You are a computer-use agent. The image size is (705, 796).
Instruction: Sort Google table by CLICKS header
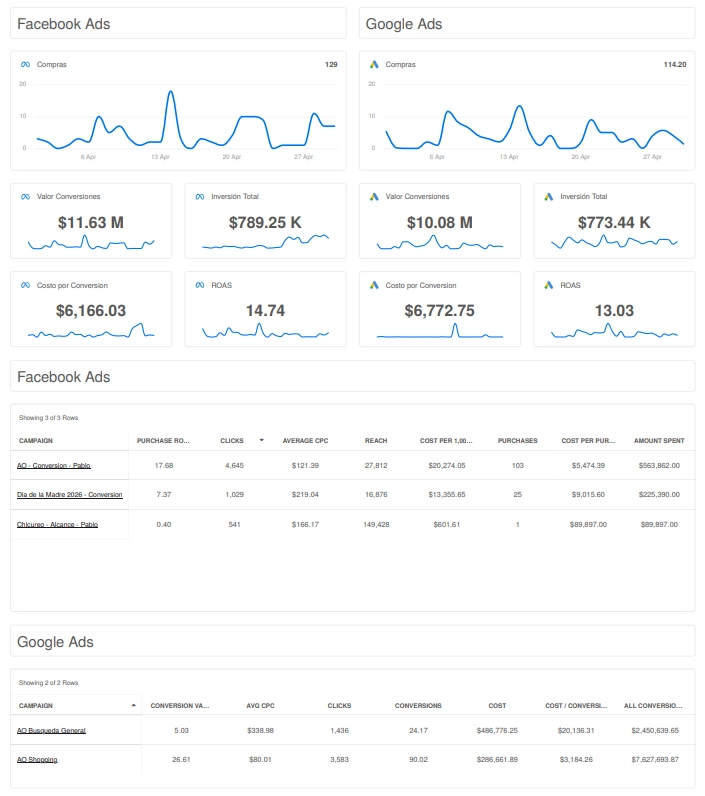[x=339, y=706]
